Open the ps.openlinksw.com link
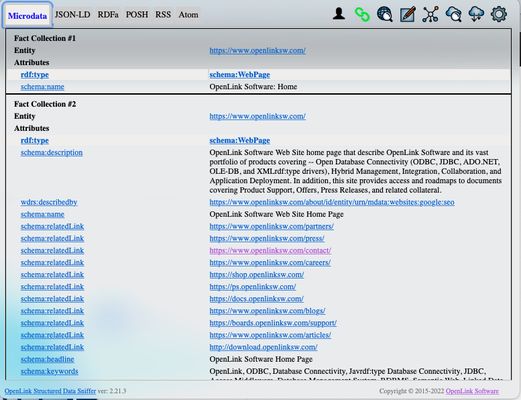Viewport: 521px width, 400px height. (x=253, y=287)
